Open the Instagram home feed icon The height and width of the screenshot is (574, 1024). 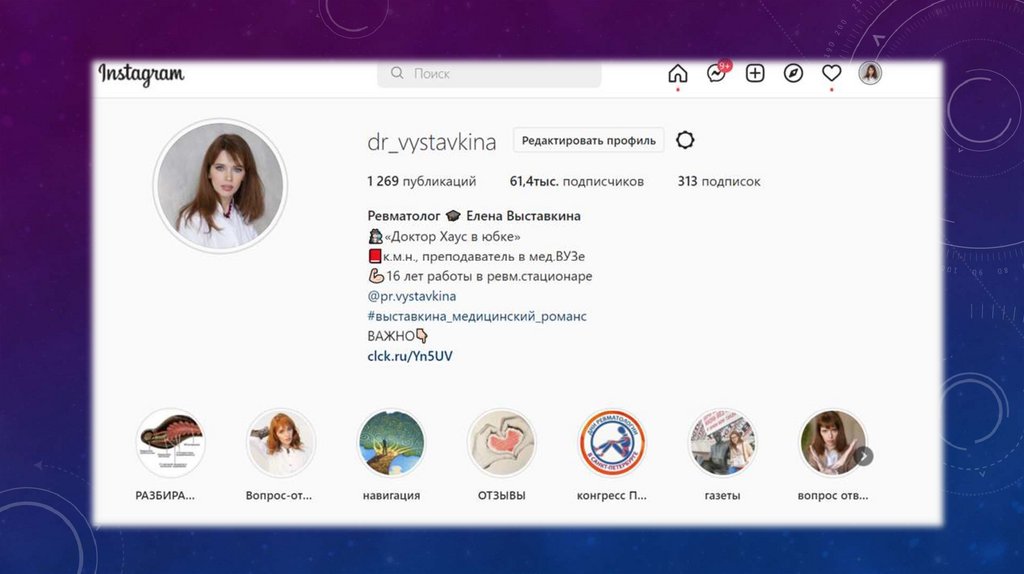tap(678, 73)
